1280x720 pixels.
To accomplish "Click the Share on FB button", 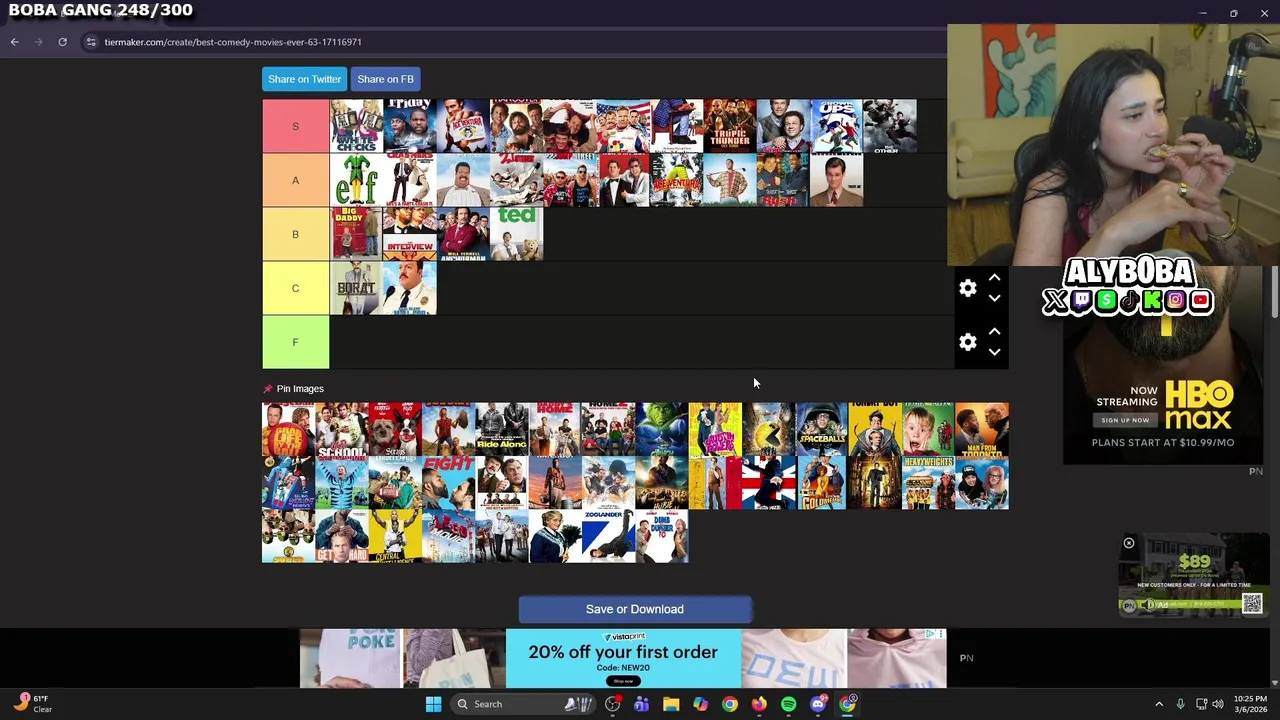I will [x=385, y=79].
